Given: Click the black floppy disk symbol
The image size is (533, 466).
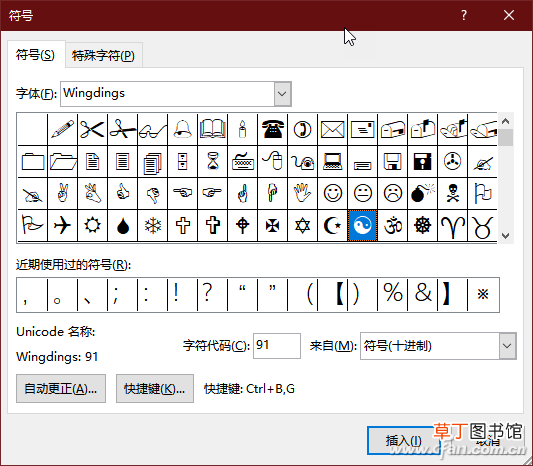Looking at the screenshot, I should 423,161.
